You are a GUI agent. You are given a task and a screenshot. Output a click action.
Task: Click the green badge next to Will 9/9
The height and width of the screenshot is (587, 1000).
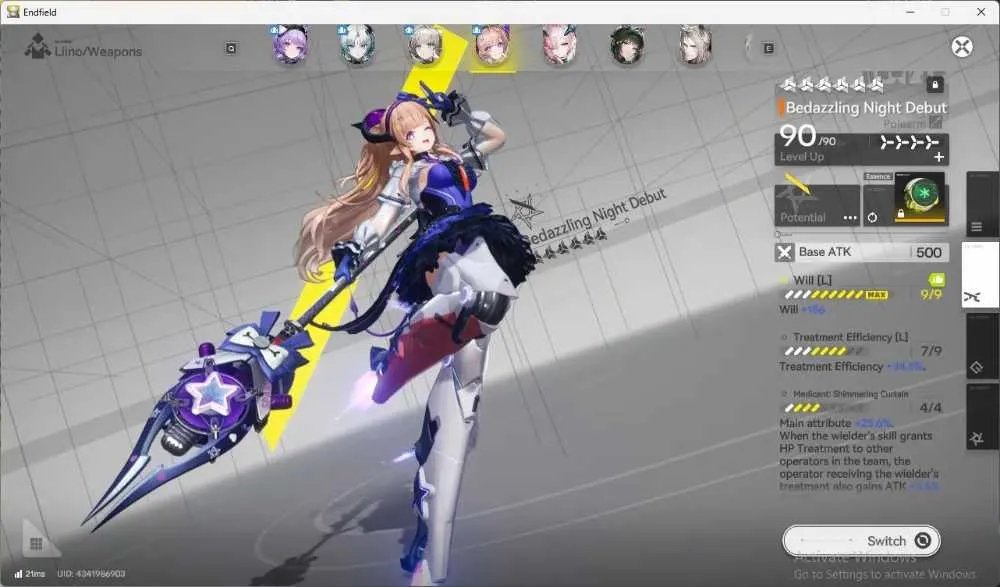click(936, 279)
